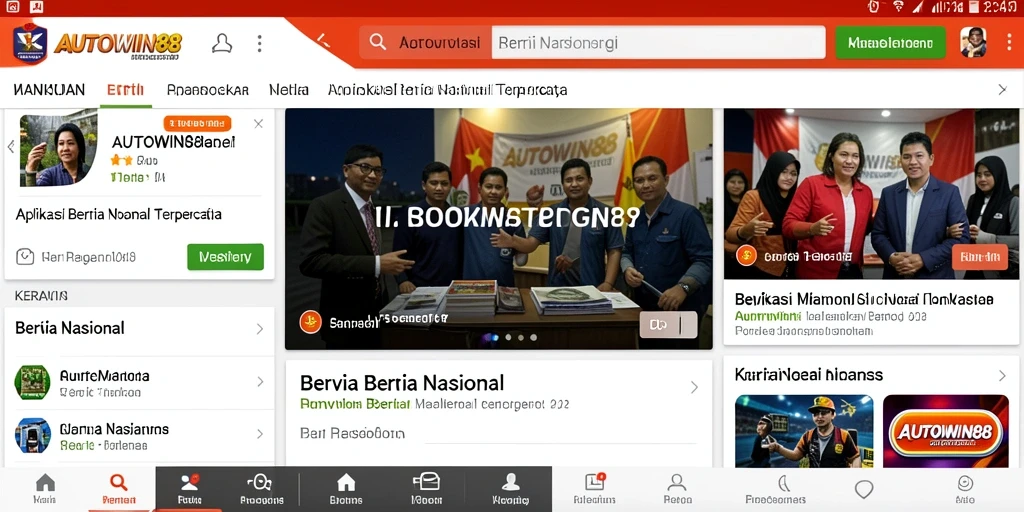Click the circular icon at bottom bar far right
1024x512 pixels.
tap(965, 483)
